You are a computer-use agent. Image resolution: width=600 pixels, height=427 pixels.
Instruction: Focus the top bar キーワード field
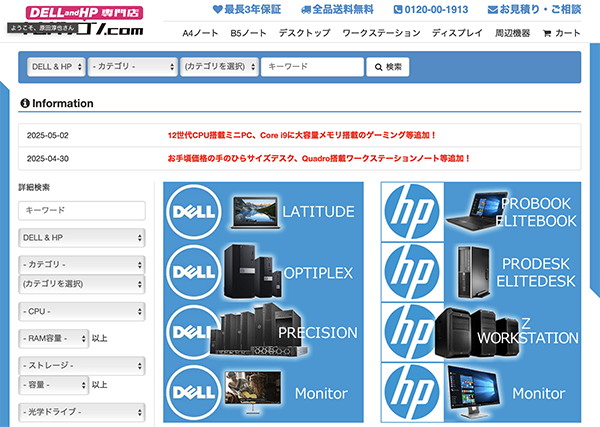312,67
